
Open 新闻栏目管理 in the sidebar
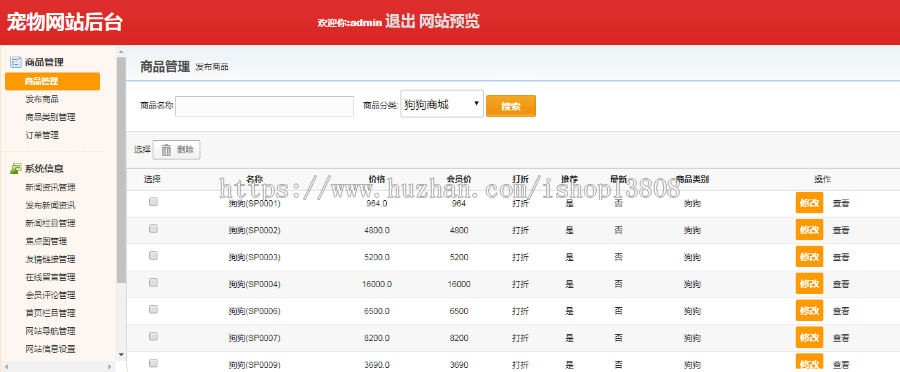coord(51,223)
